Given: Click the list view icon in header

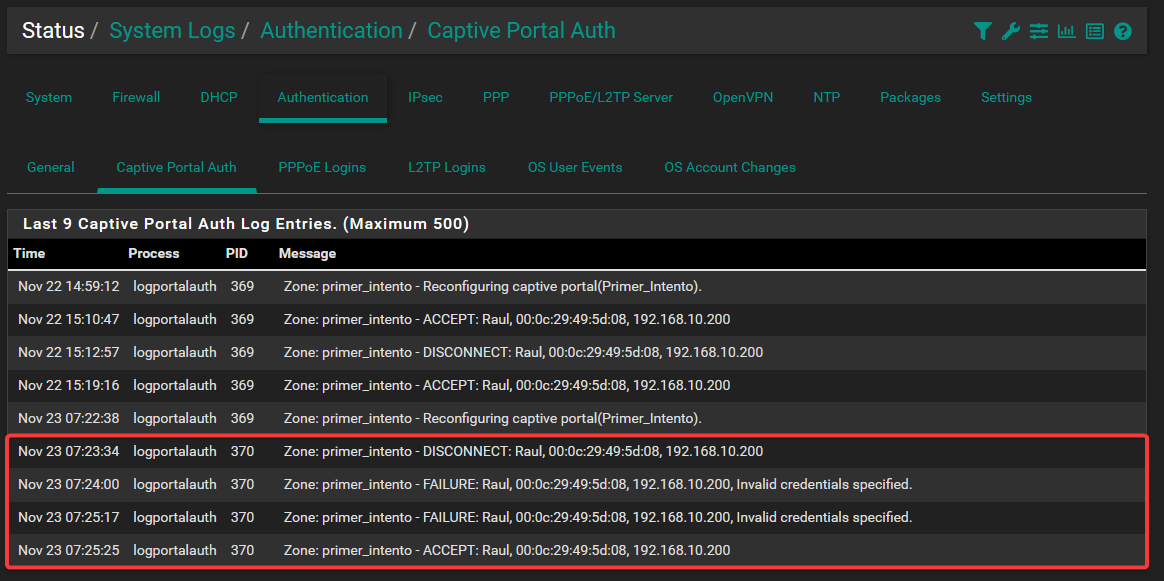Looking at the screenshot, I should pos(1095,31).
